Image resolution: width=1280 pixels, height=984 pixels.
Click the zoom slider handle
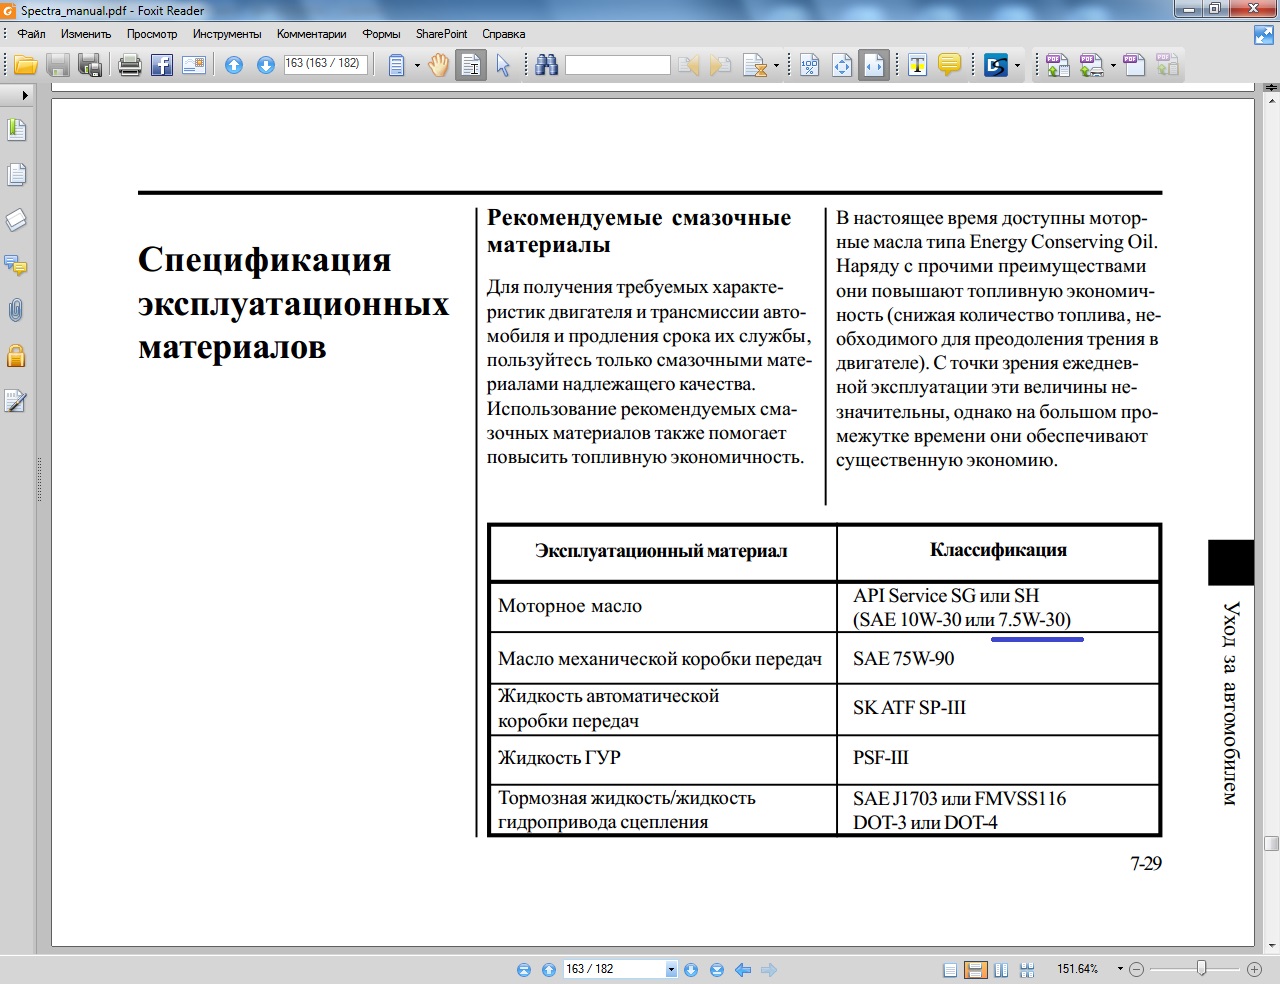coord(1202,969)
